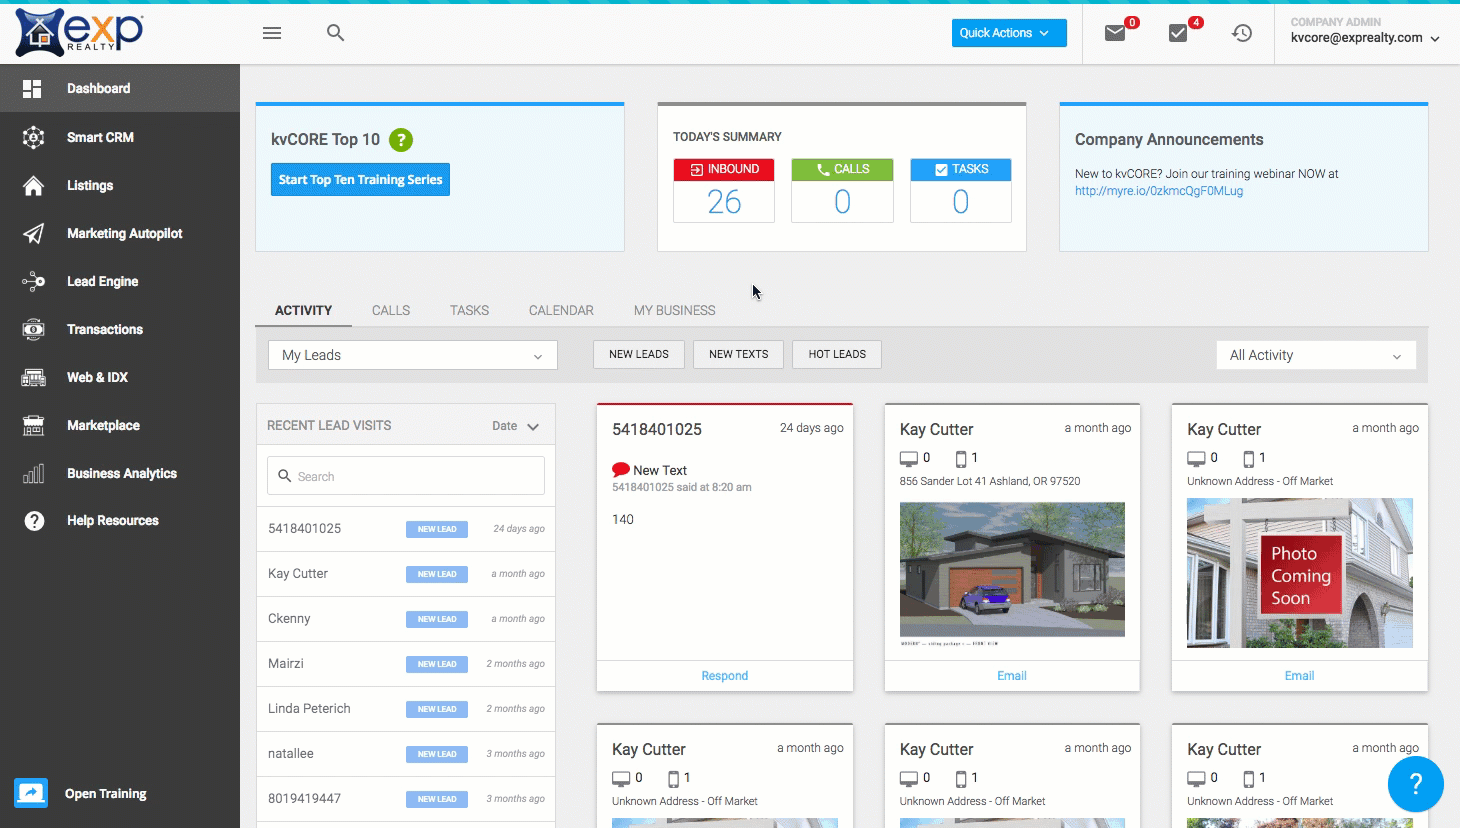Open the blue floating help button
Screen dimensions: 1460x828
(1415, 783)
